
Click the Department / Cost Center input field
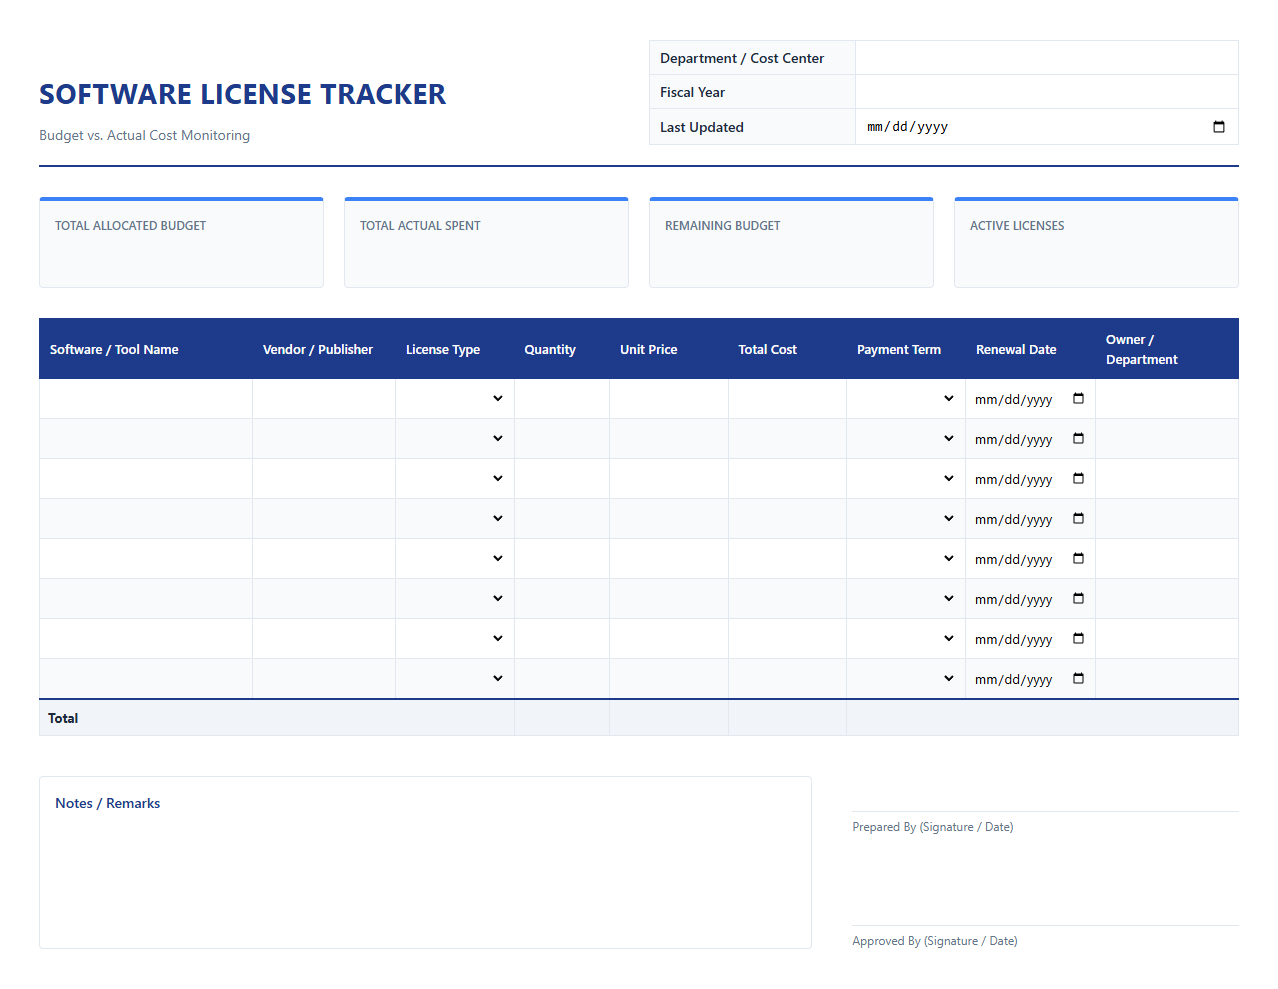point(1047,58)
